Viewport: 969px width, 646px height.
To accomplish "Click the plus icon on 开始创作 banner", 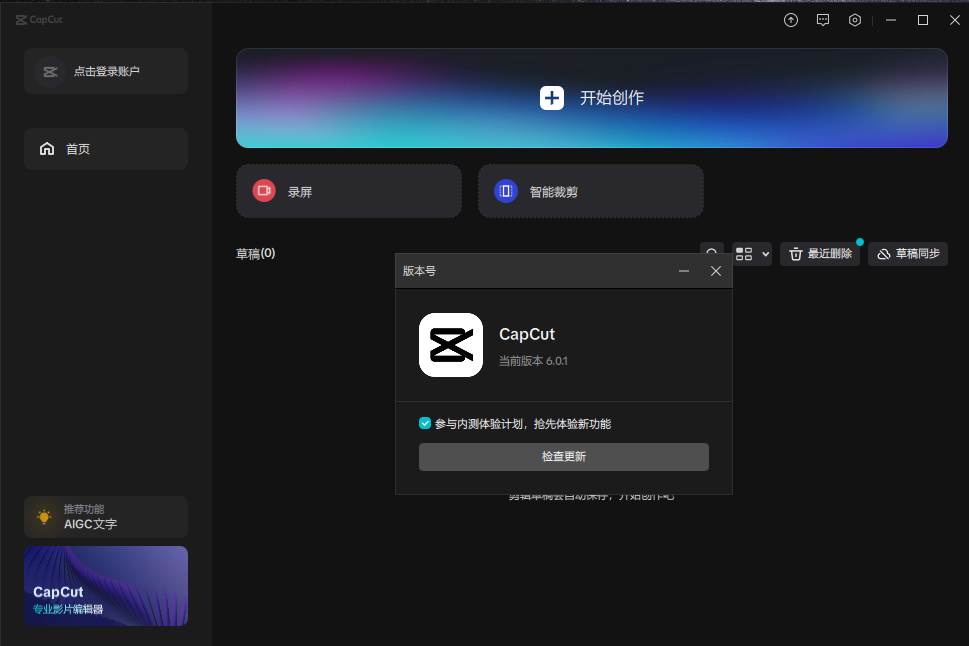I will [x=552, y=98].
